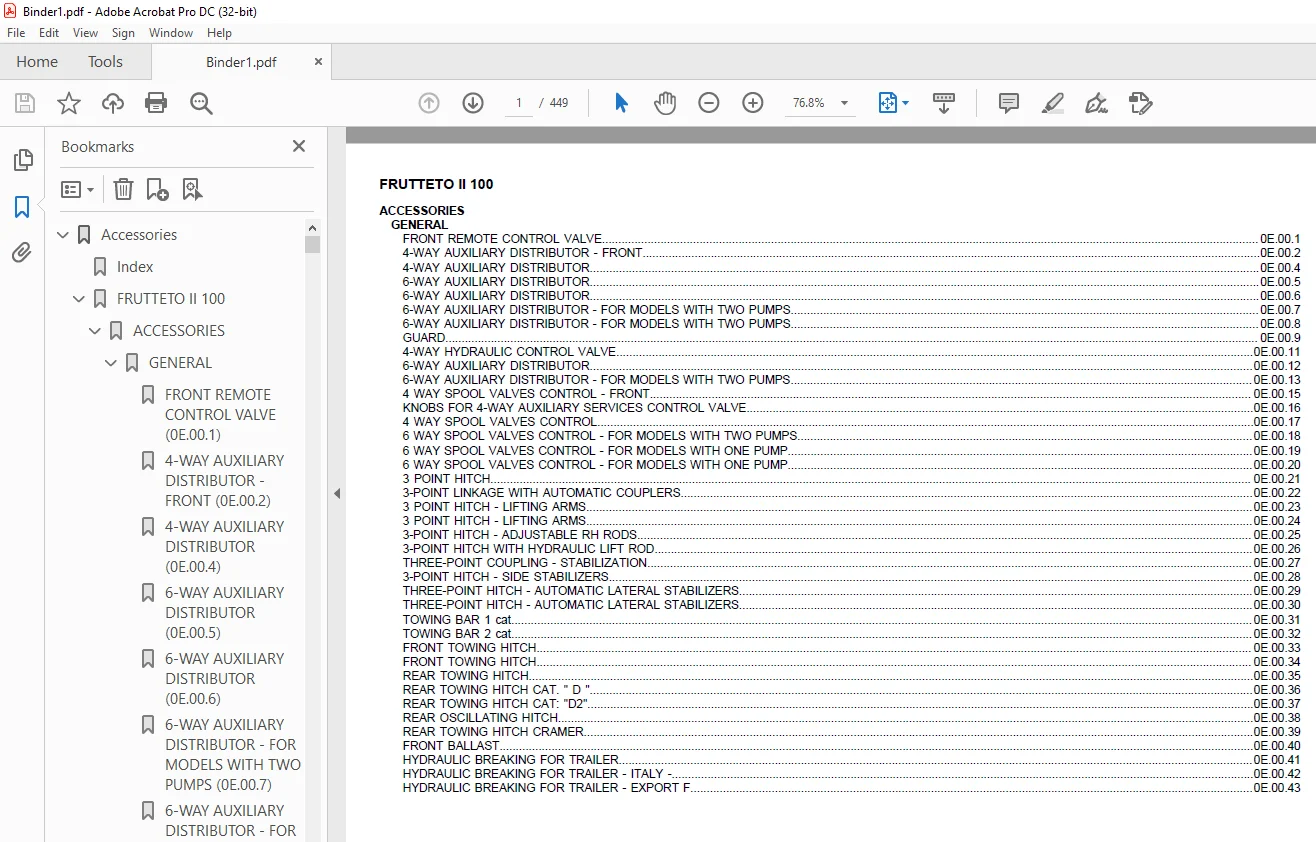Switch to the Tools tab

coord(105,62)
